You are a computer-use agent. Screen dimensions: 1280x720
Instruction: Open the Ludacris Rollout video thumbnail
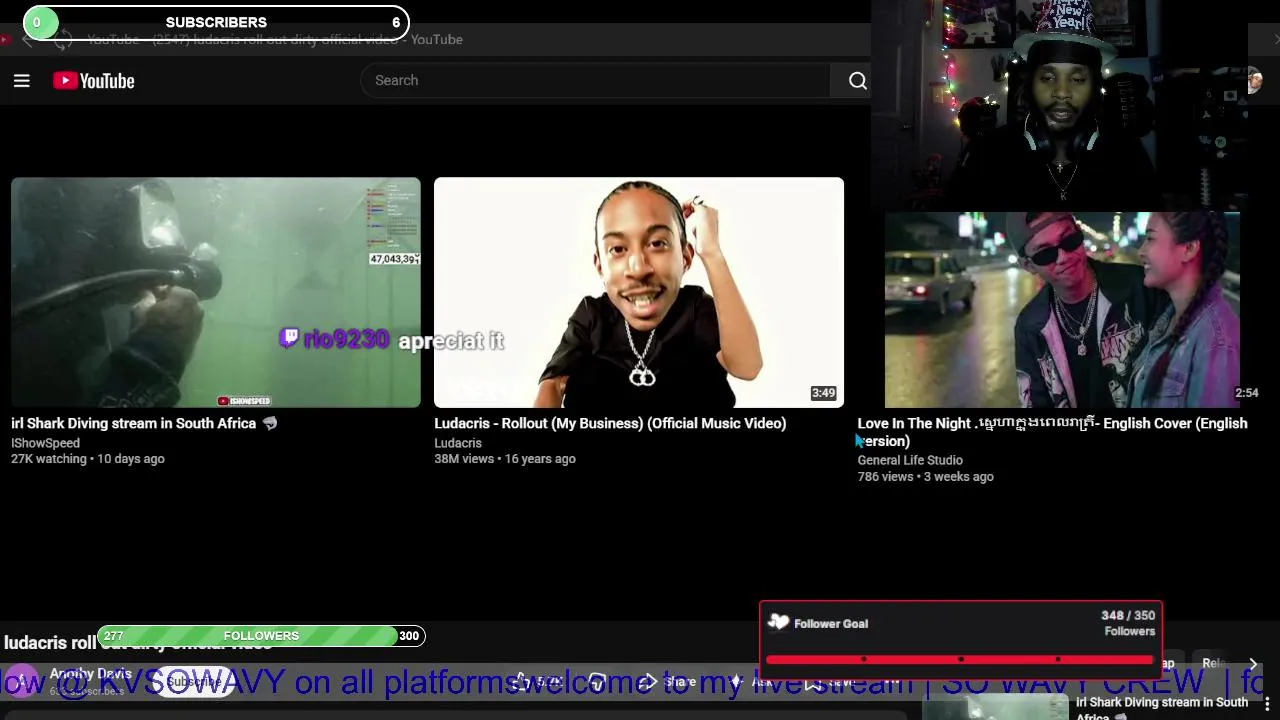[639, 292]
